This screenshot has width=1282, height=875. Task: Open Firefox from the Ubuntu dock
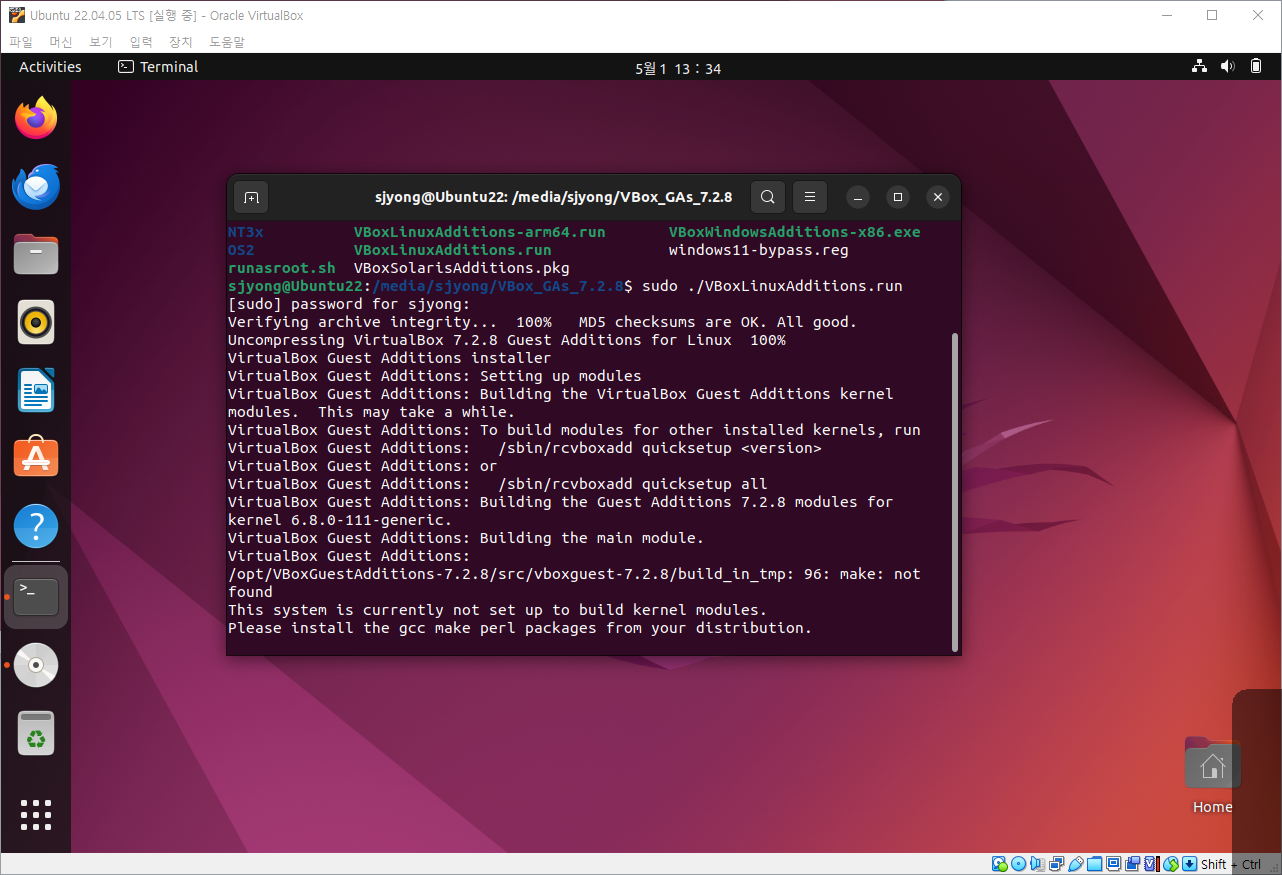click(36, 118)
